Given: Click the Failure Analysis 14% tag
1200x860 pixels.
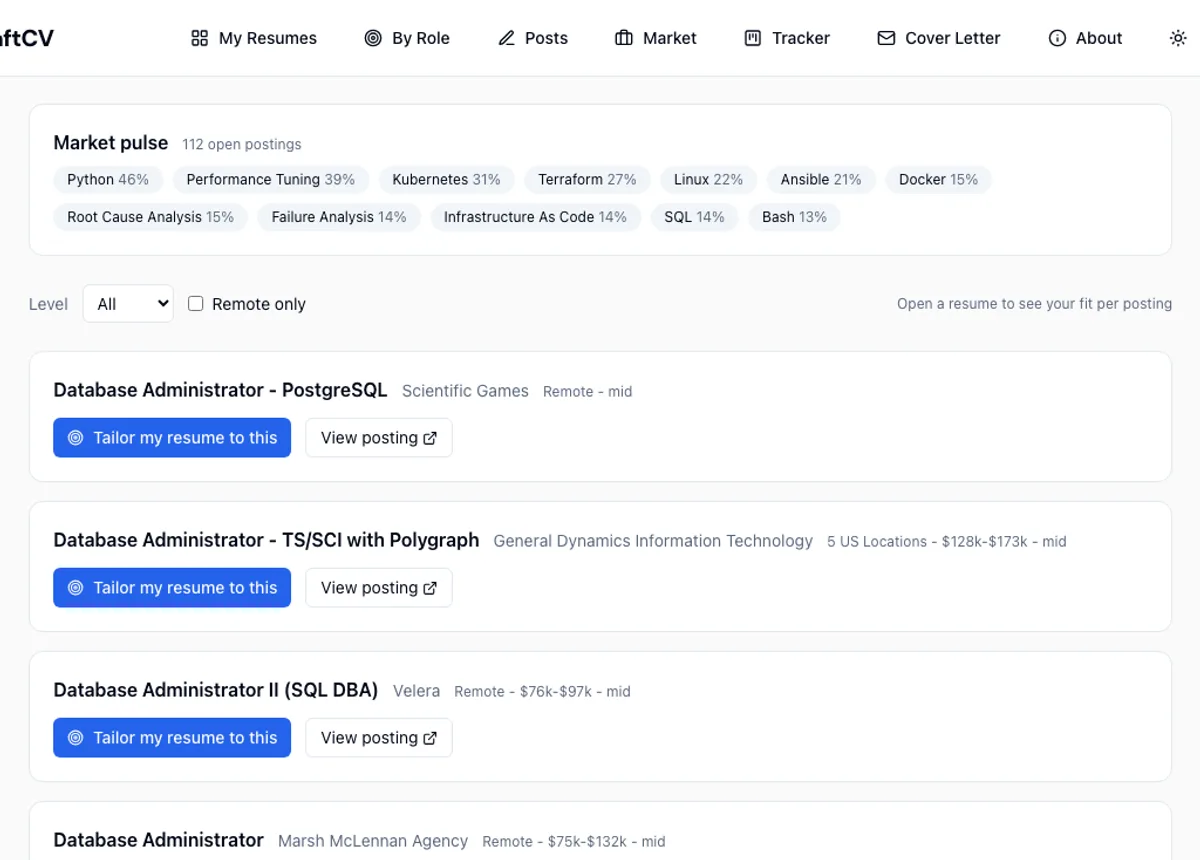Looking at the screenshot, I should click(x=339, y=217).
